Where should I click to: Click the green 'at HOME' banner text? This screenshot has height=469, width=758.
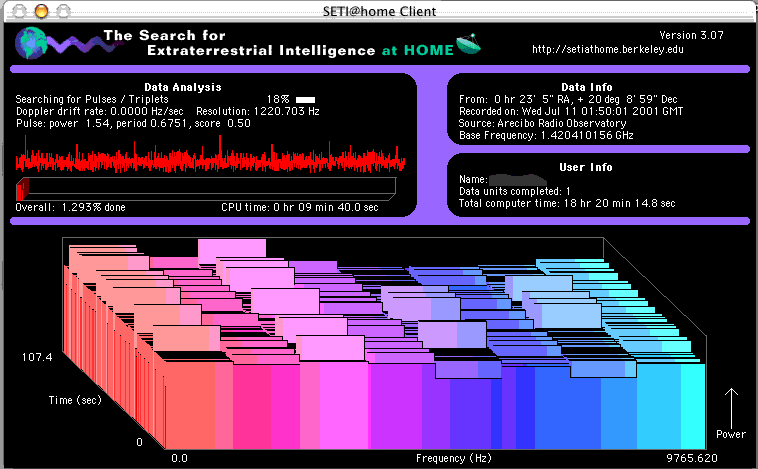418,50
